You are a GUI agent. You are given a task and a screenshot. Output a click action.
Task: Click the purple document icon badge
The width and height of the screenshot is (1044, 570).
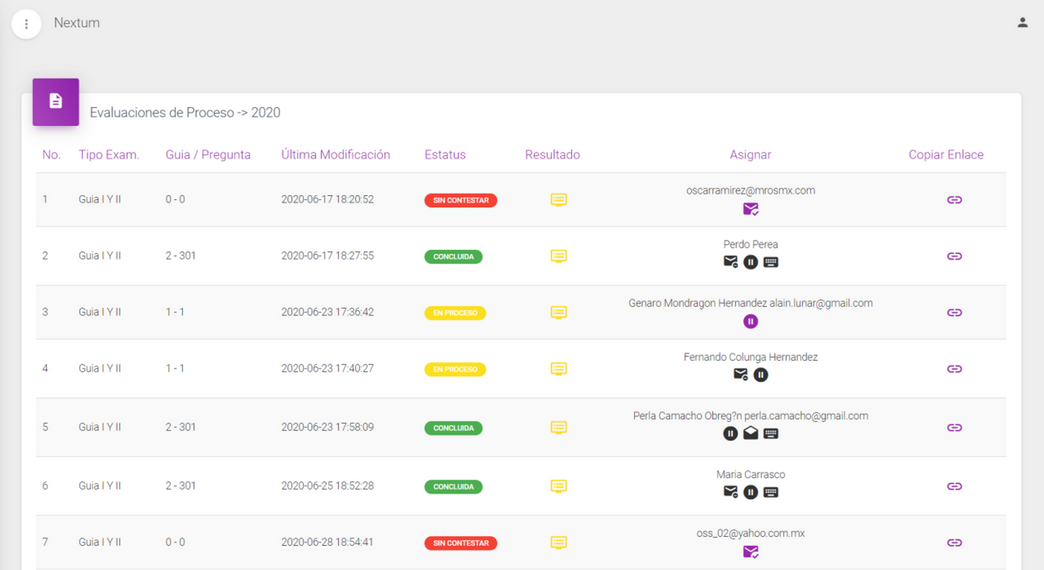56,102
